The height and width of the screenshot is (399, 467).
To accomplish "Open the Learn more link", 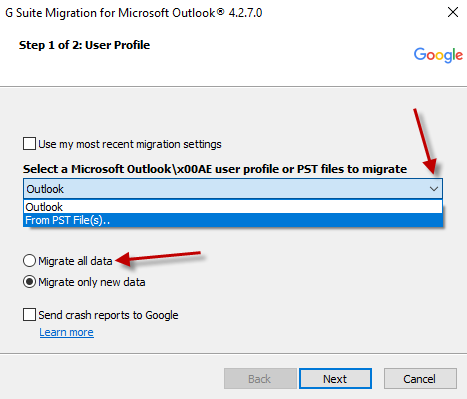I will pyautogui.click(x=66, y=332).
